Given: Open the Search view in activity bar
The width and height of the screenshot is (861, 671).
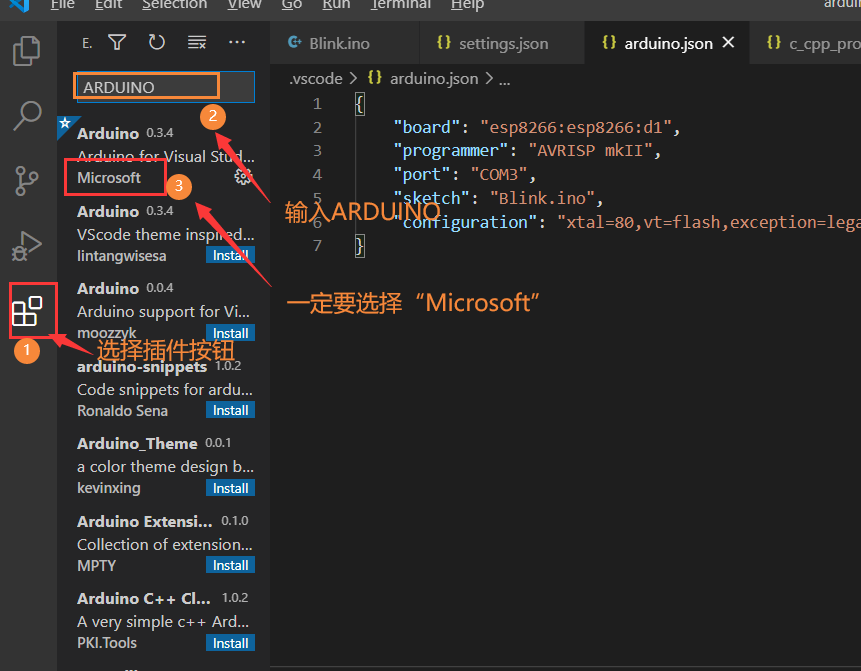Looking at the screenshot, I should click(x=26, y=115).
